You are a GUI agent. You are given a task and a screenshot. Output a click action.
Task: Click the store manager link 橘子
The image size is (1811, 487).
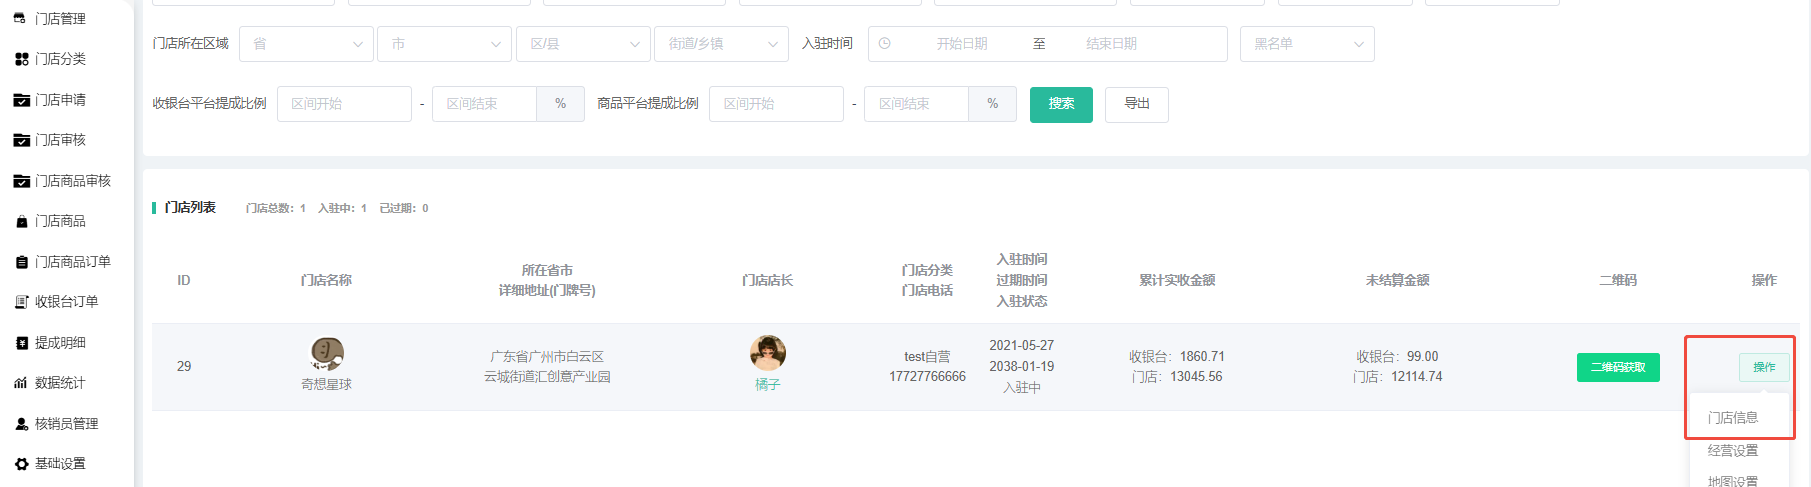(767, 385)
